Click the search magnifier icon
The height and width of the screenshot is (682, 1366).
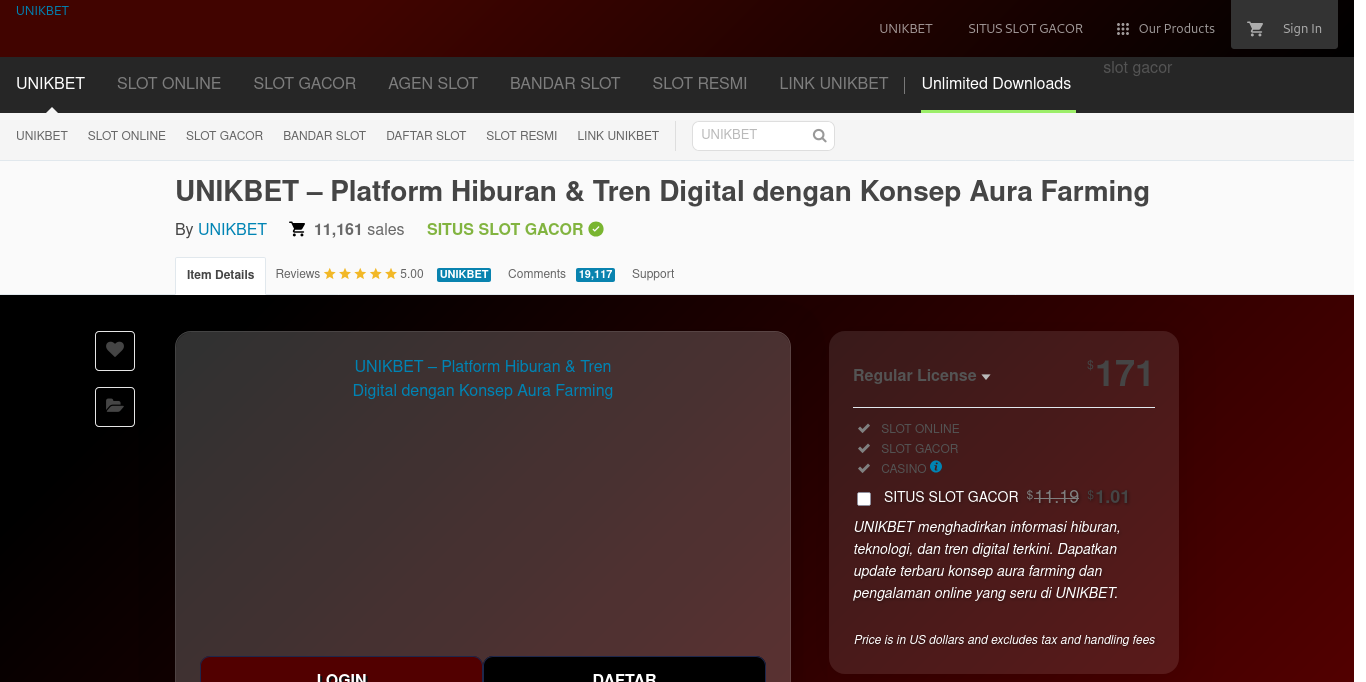coord(819,135)
